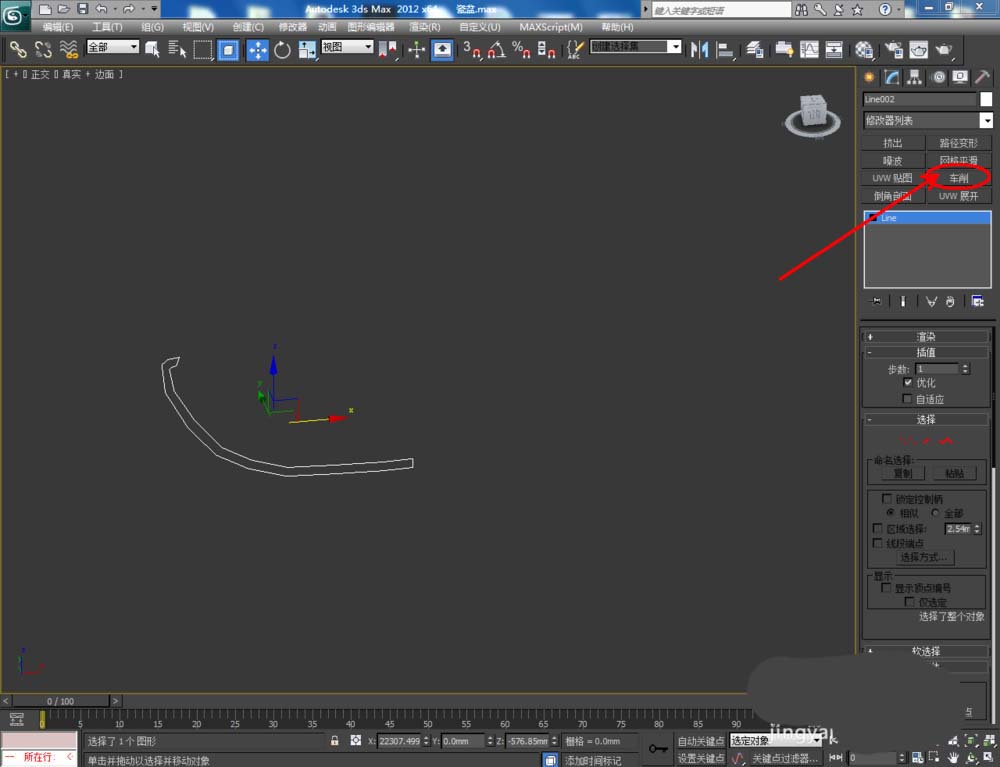The width and height of the screenshot is (1000, 767).
Task: Open the 修改器列表 modifier list dropdown
Action: click(927, 120)
